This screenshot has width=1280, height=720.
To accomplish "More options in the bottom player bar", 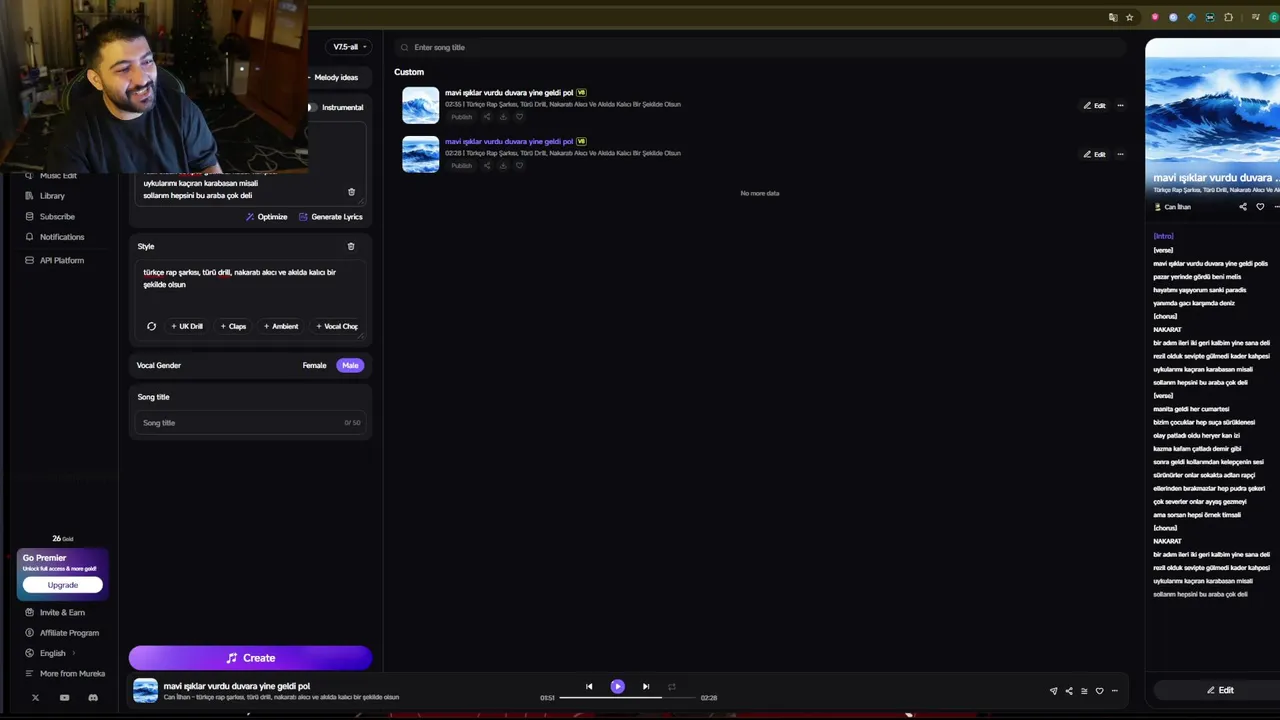I will [x=1114, y=691].
